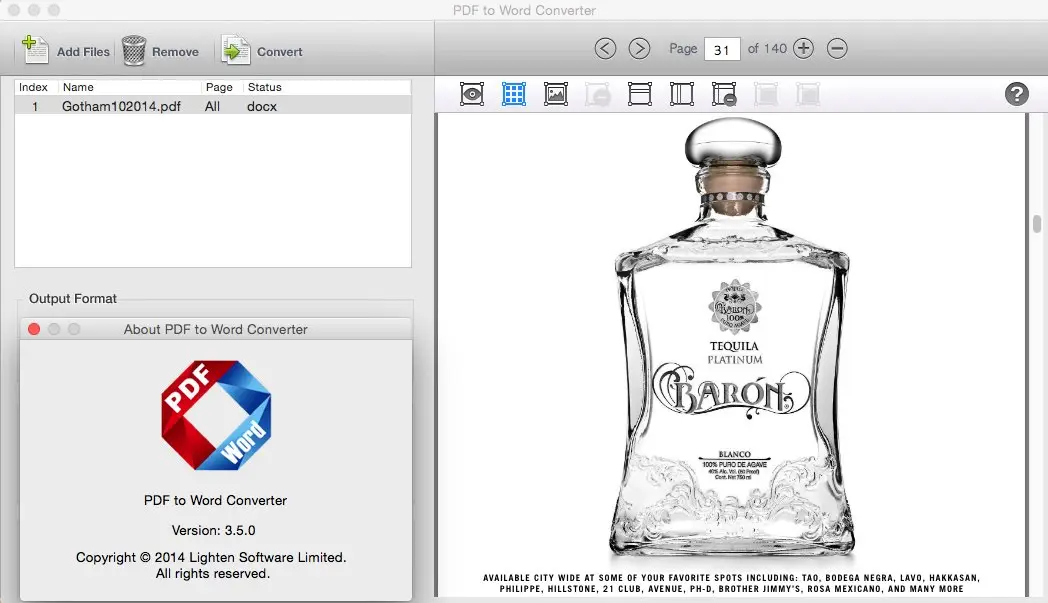Close the About PDF to Word Converter window
Image resolution: width=1048 pixels, height=603 pixels.
34,329
